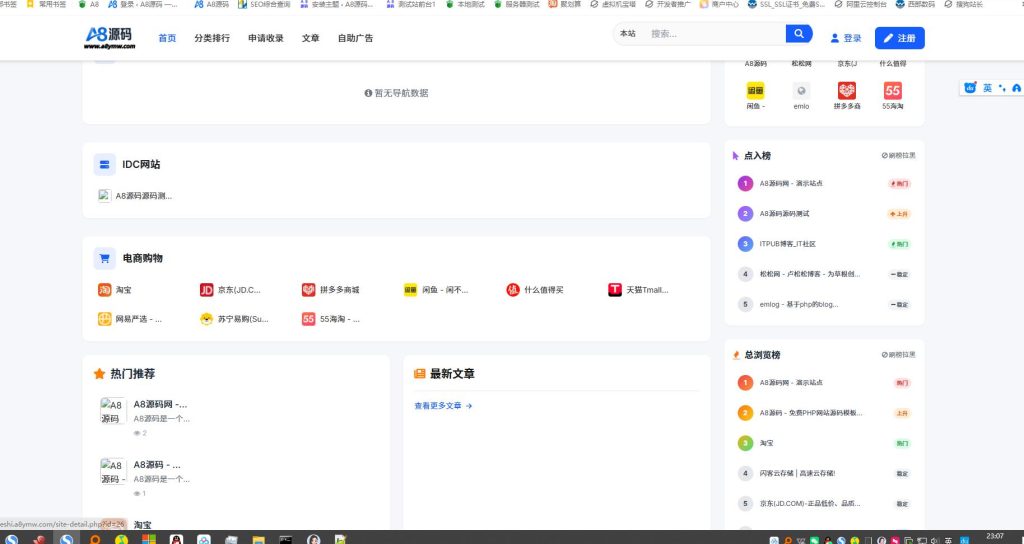This screenshot has width=1024, height=544.
Task: Open emlog - 基于php的blog... in 点入榜
Action: click(799, 304)
